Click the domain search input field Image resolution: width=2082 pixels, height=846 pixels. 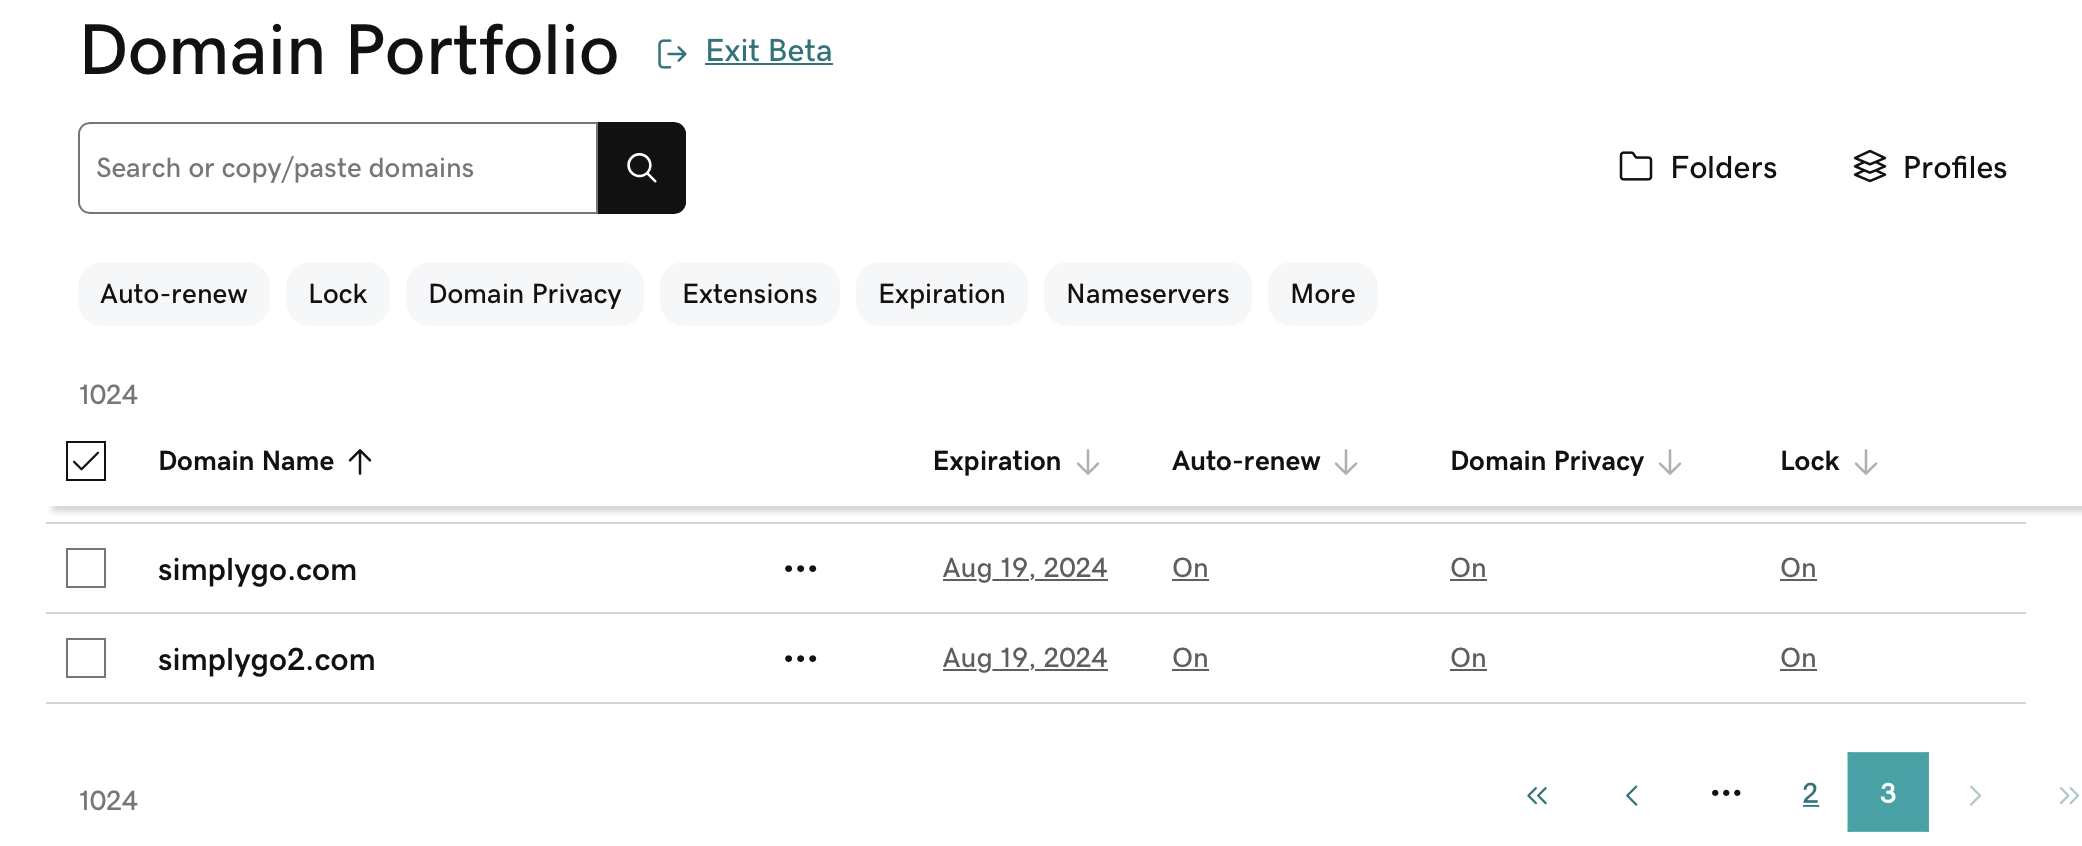[338, 168]
